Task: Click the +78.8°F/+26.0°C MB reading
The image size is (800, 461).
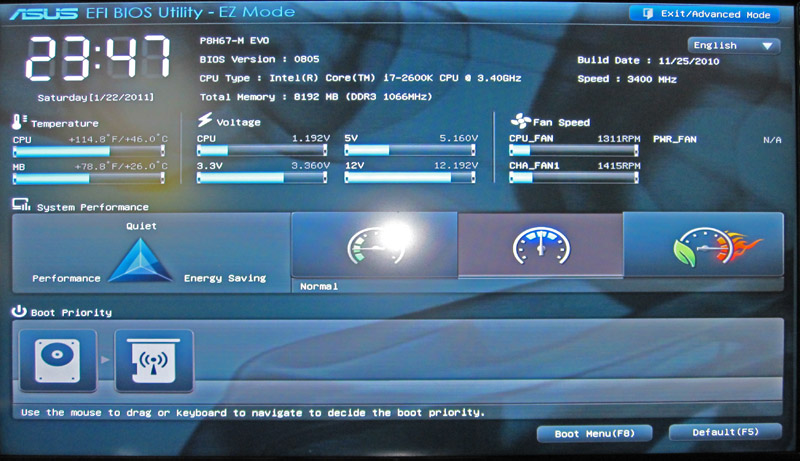Action: pyautogui.click(x=121, y=166)
